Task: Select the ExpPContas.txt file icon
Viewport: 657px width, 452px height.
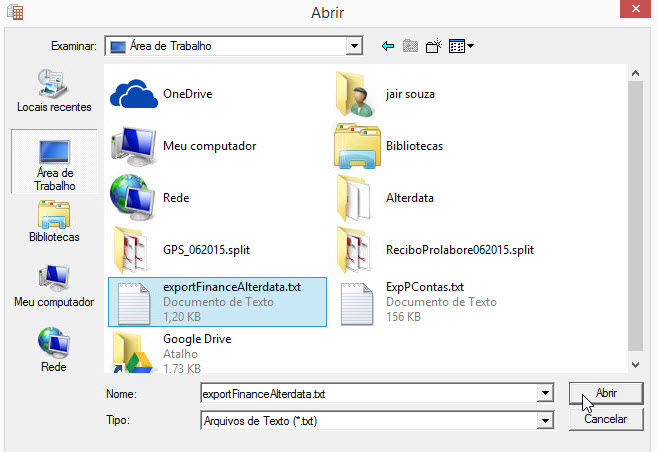Action: (x=357, y=304)
